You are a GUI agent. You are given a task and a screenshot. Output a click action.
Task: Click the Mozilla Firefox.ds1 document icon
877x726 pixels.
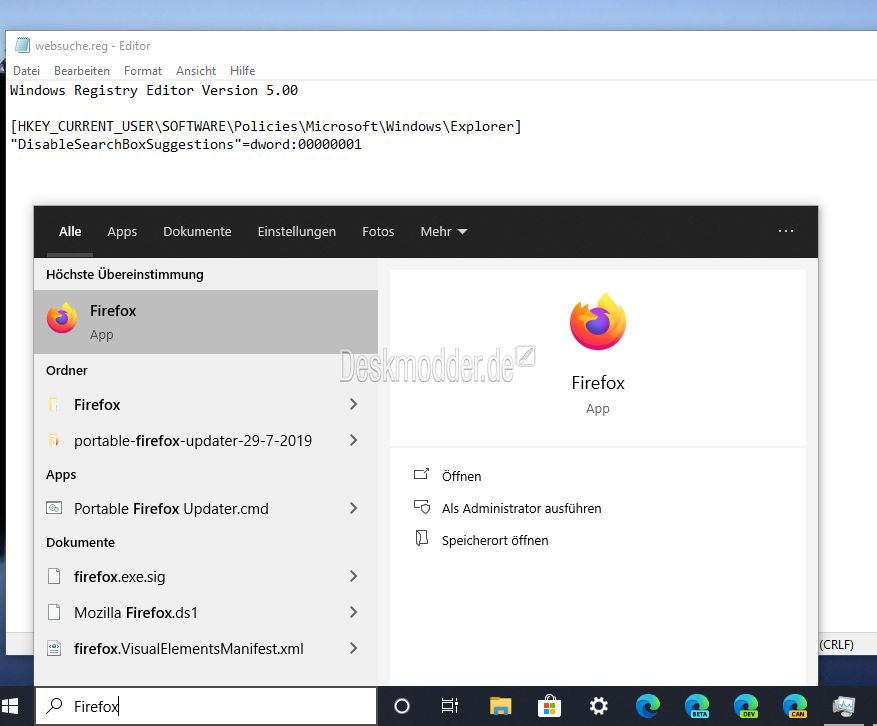click(x=54, y=612)
